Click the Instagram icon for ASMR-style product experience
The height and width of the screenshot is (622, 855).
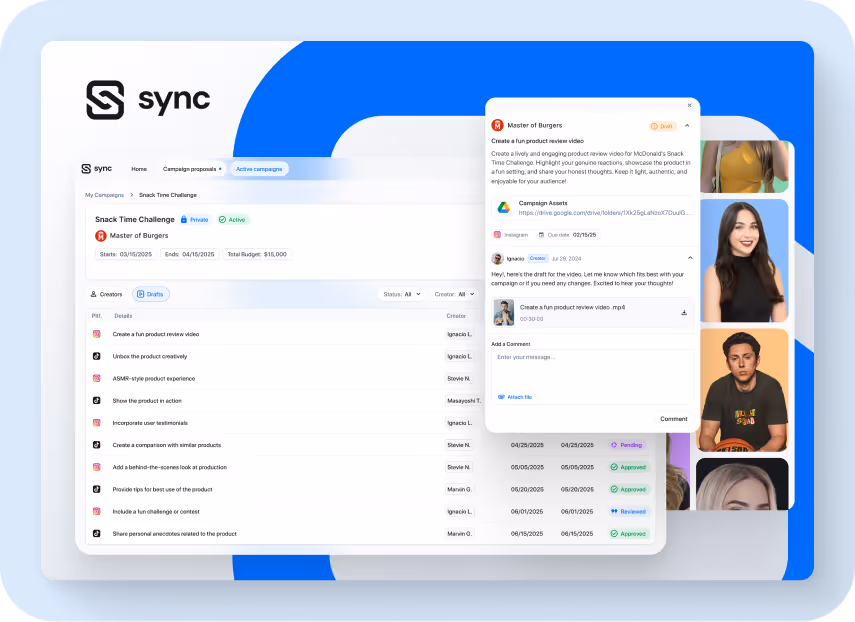[x=97, y=378]
